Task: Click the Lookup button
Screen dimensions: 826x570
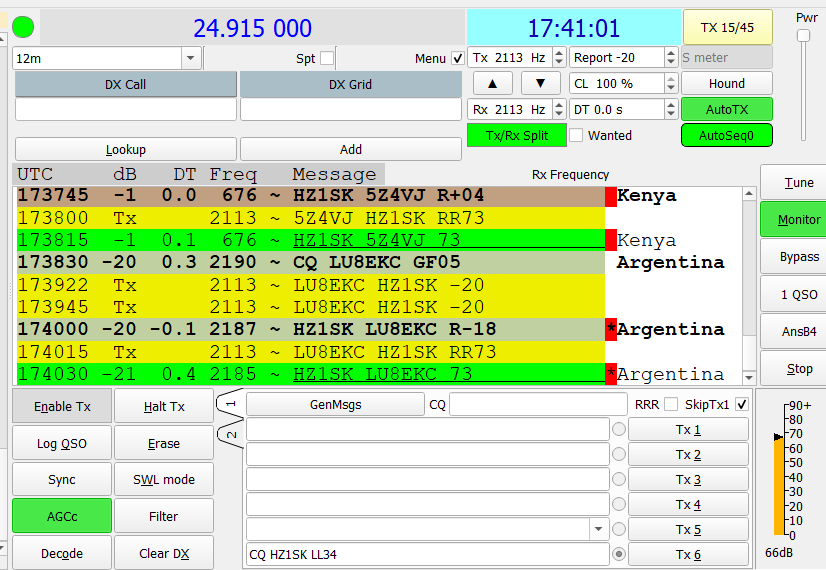Action: point(125,150)
